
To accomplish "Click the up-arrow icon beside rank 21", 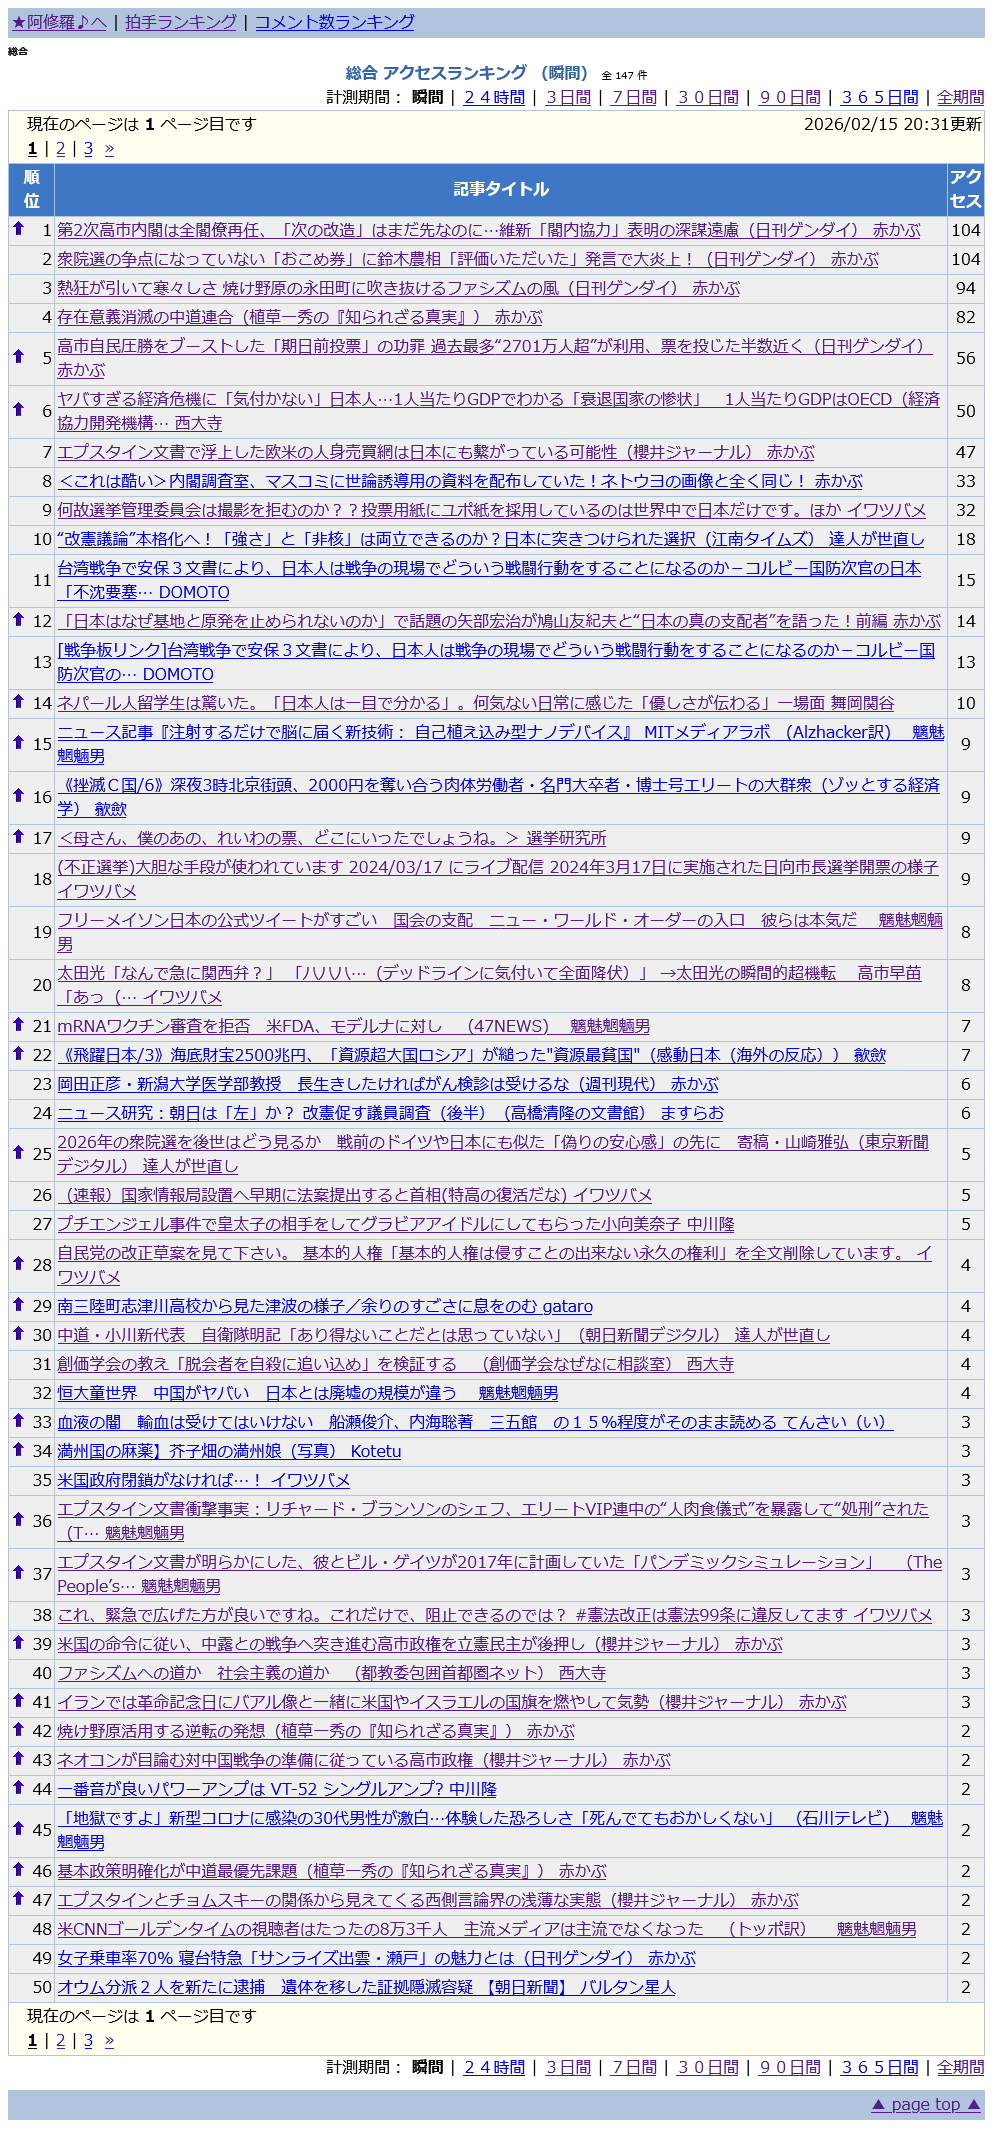I will (18, 1024).
